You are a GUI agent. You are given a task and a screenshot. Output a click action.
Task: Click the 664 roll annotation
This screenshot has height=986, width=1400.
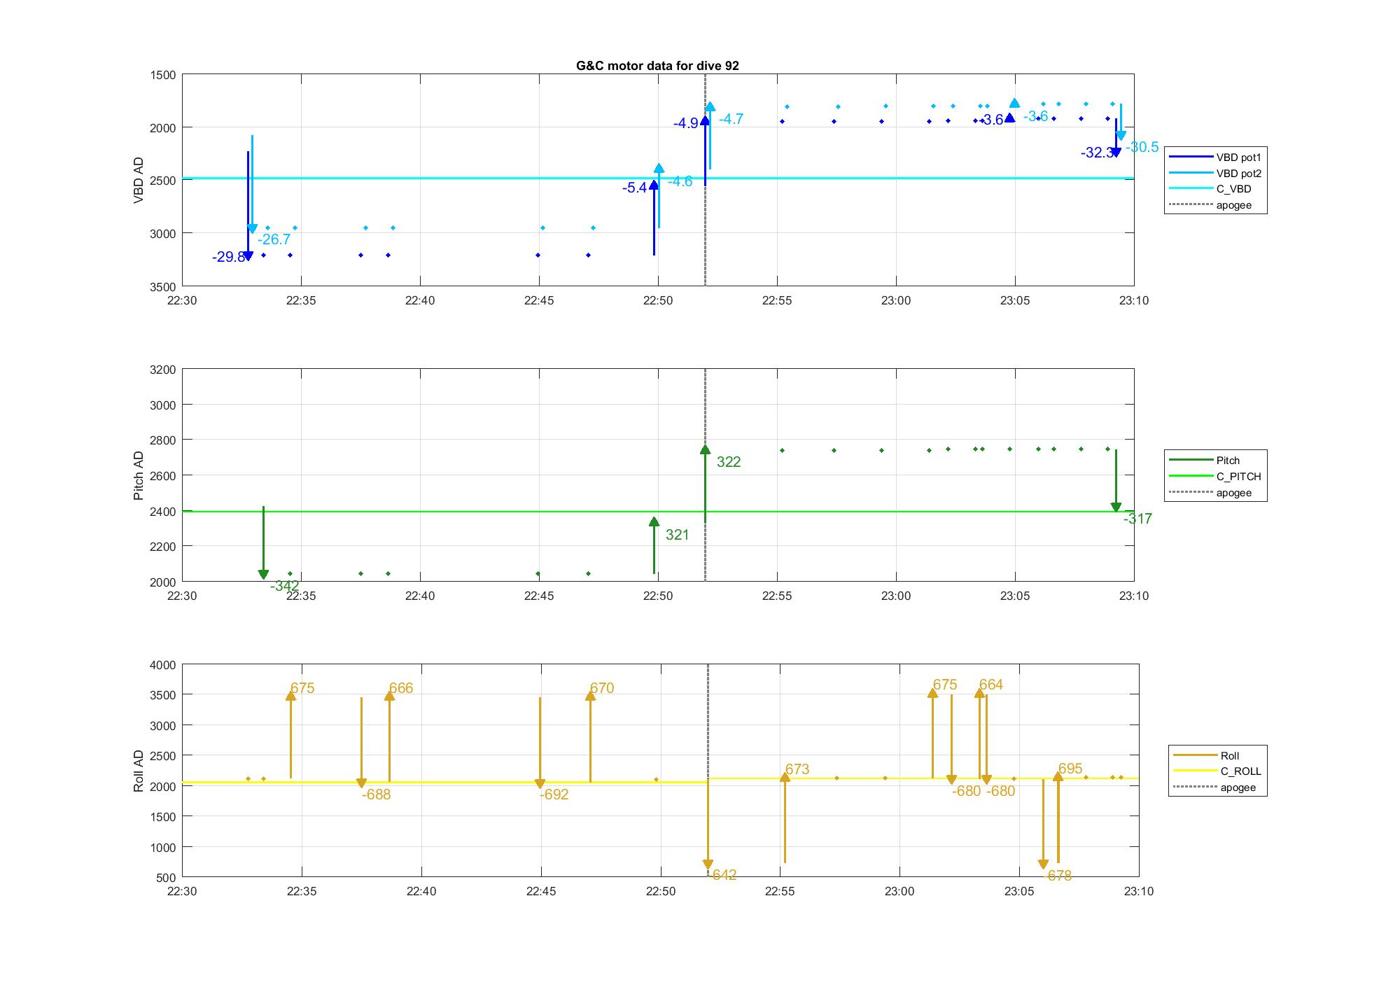(x=991, y=685)
